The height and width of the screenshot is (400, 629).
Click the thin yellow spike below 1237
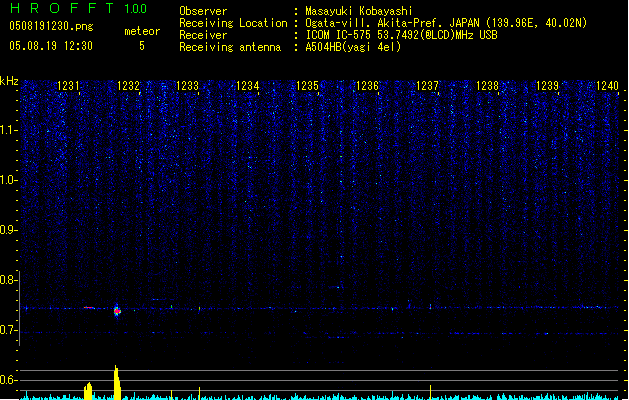430,392
